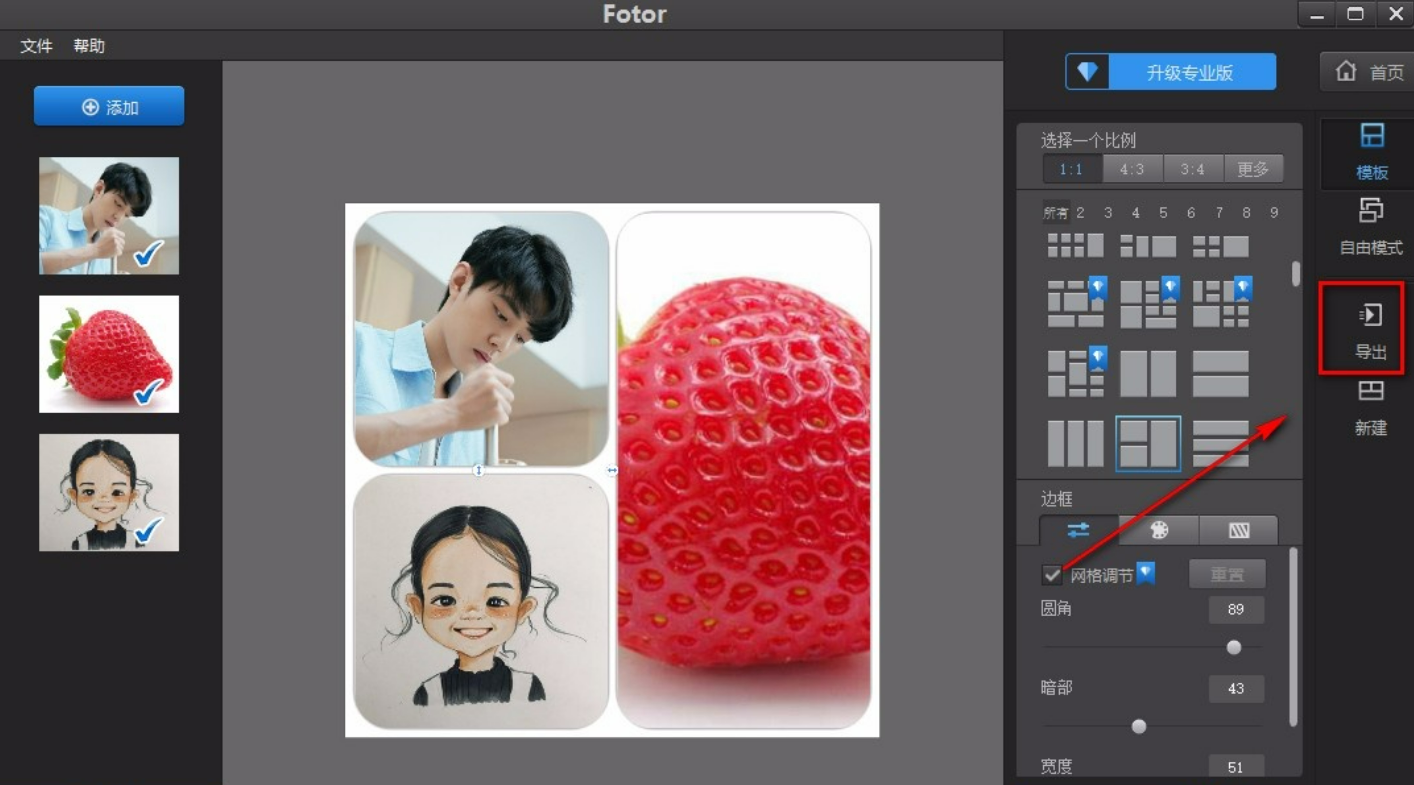1414x785 pixels.
Task: Filter templates for 3 photos
Action: tap(1108, 212)
